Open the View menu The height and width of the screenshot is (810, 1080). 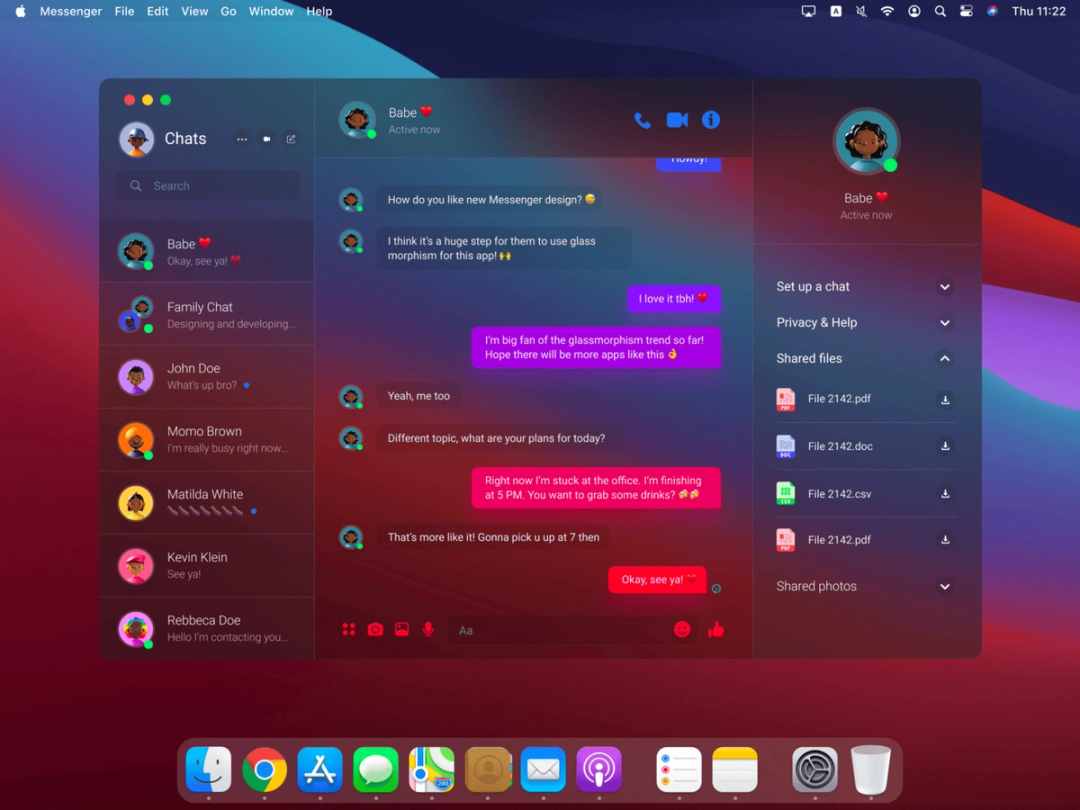click(x=194, y=11)
